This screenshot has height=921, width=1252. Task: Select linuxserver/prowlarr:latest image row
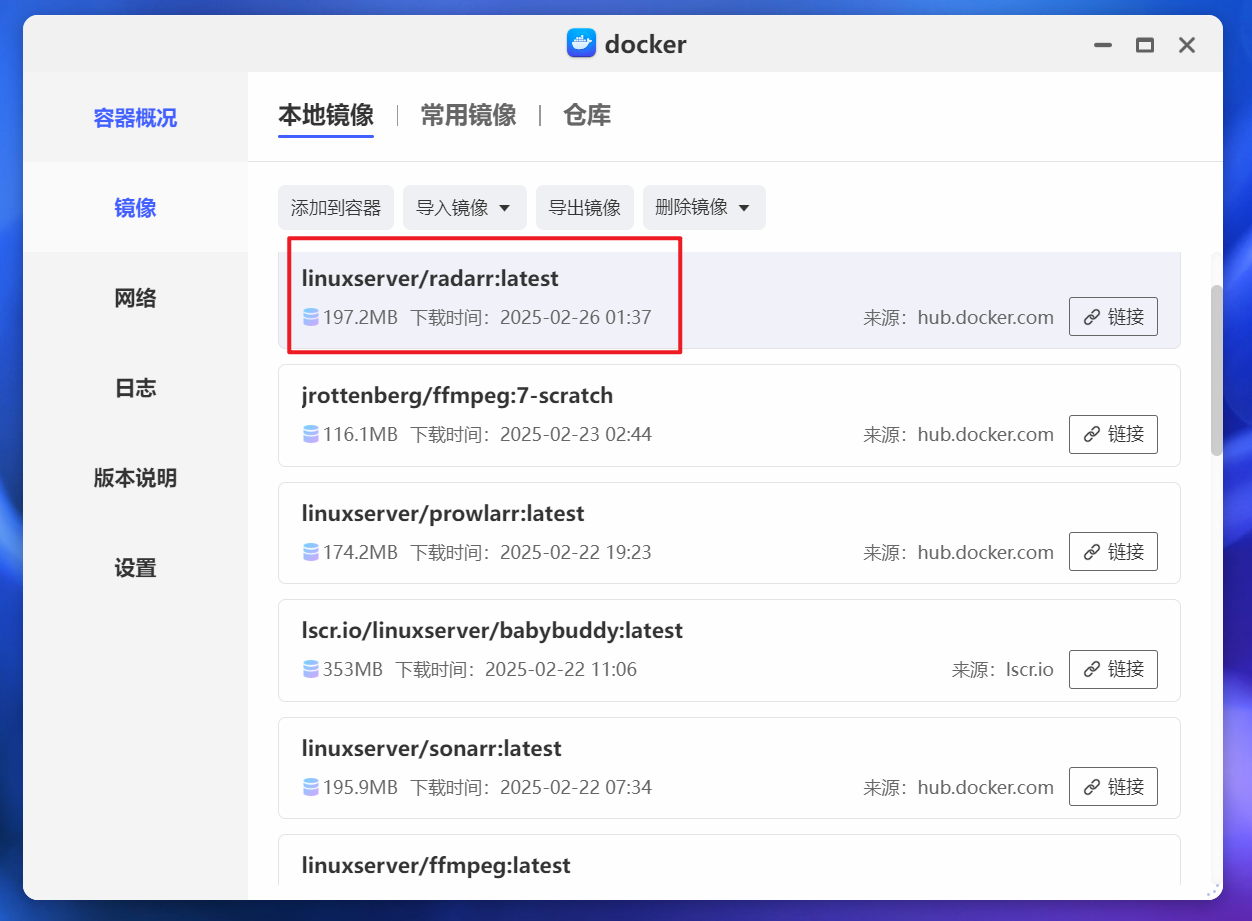pyautogui.click(x=729, y=533)
